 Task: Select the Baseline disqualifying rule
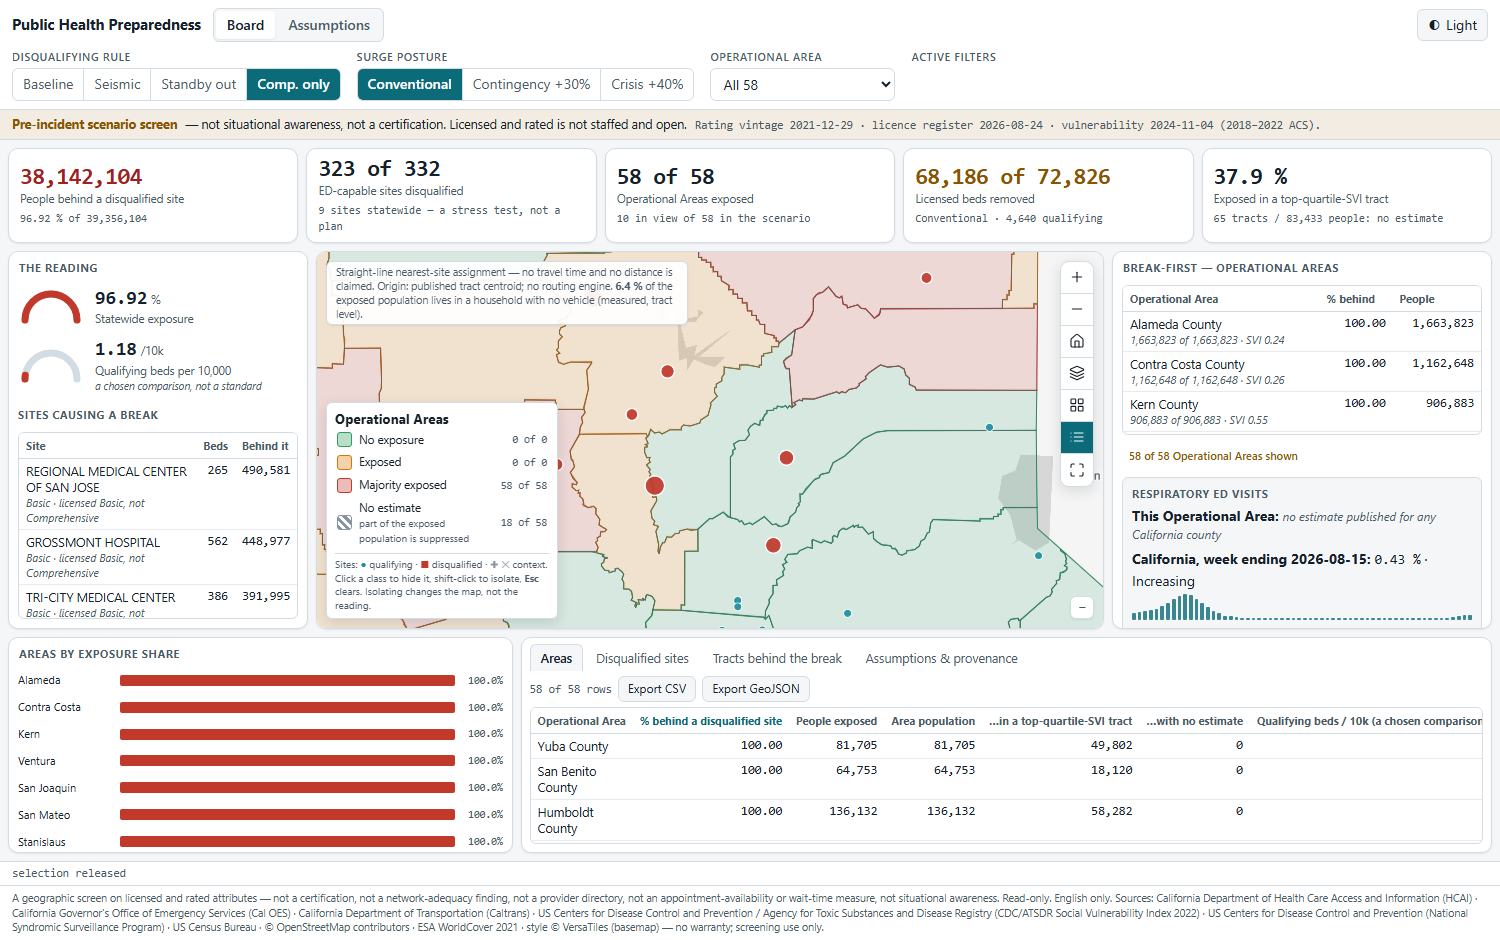pos(48,84)
